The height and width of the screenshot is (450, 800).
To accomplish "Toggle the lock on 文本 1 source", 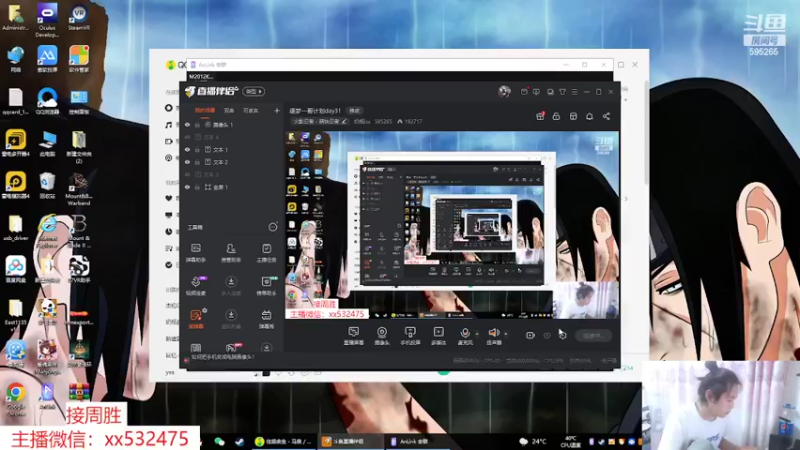I will [197, 150].
